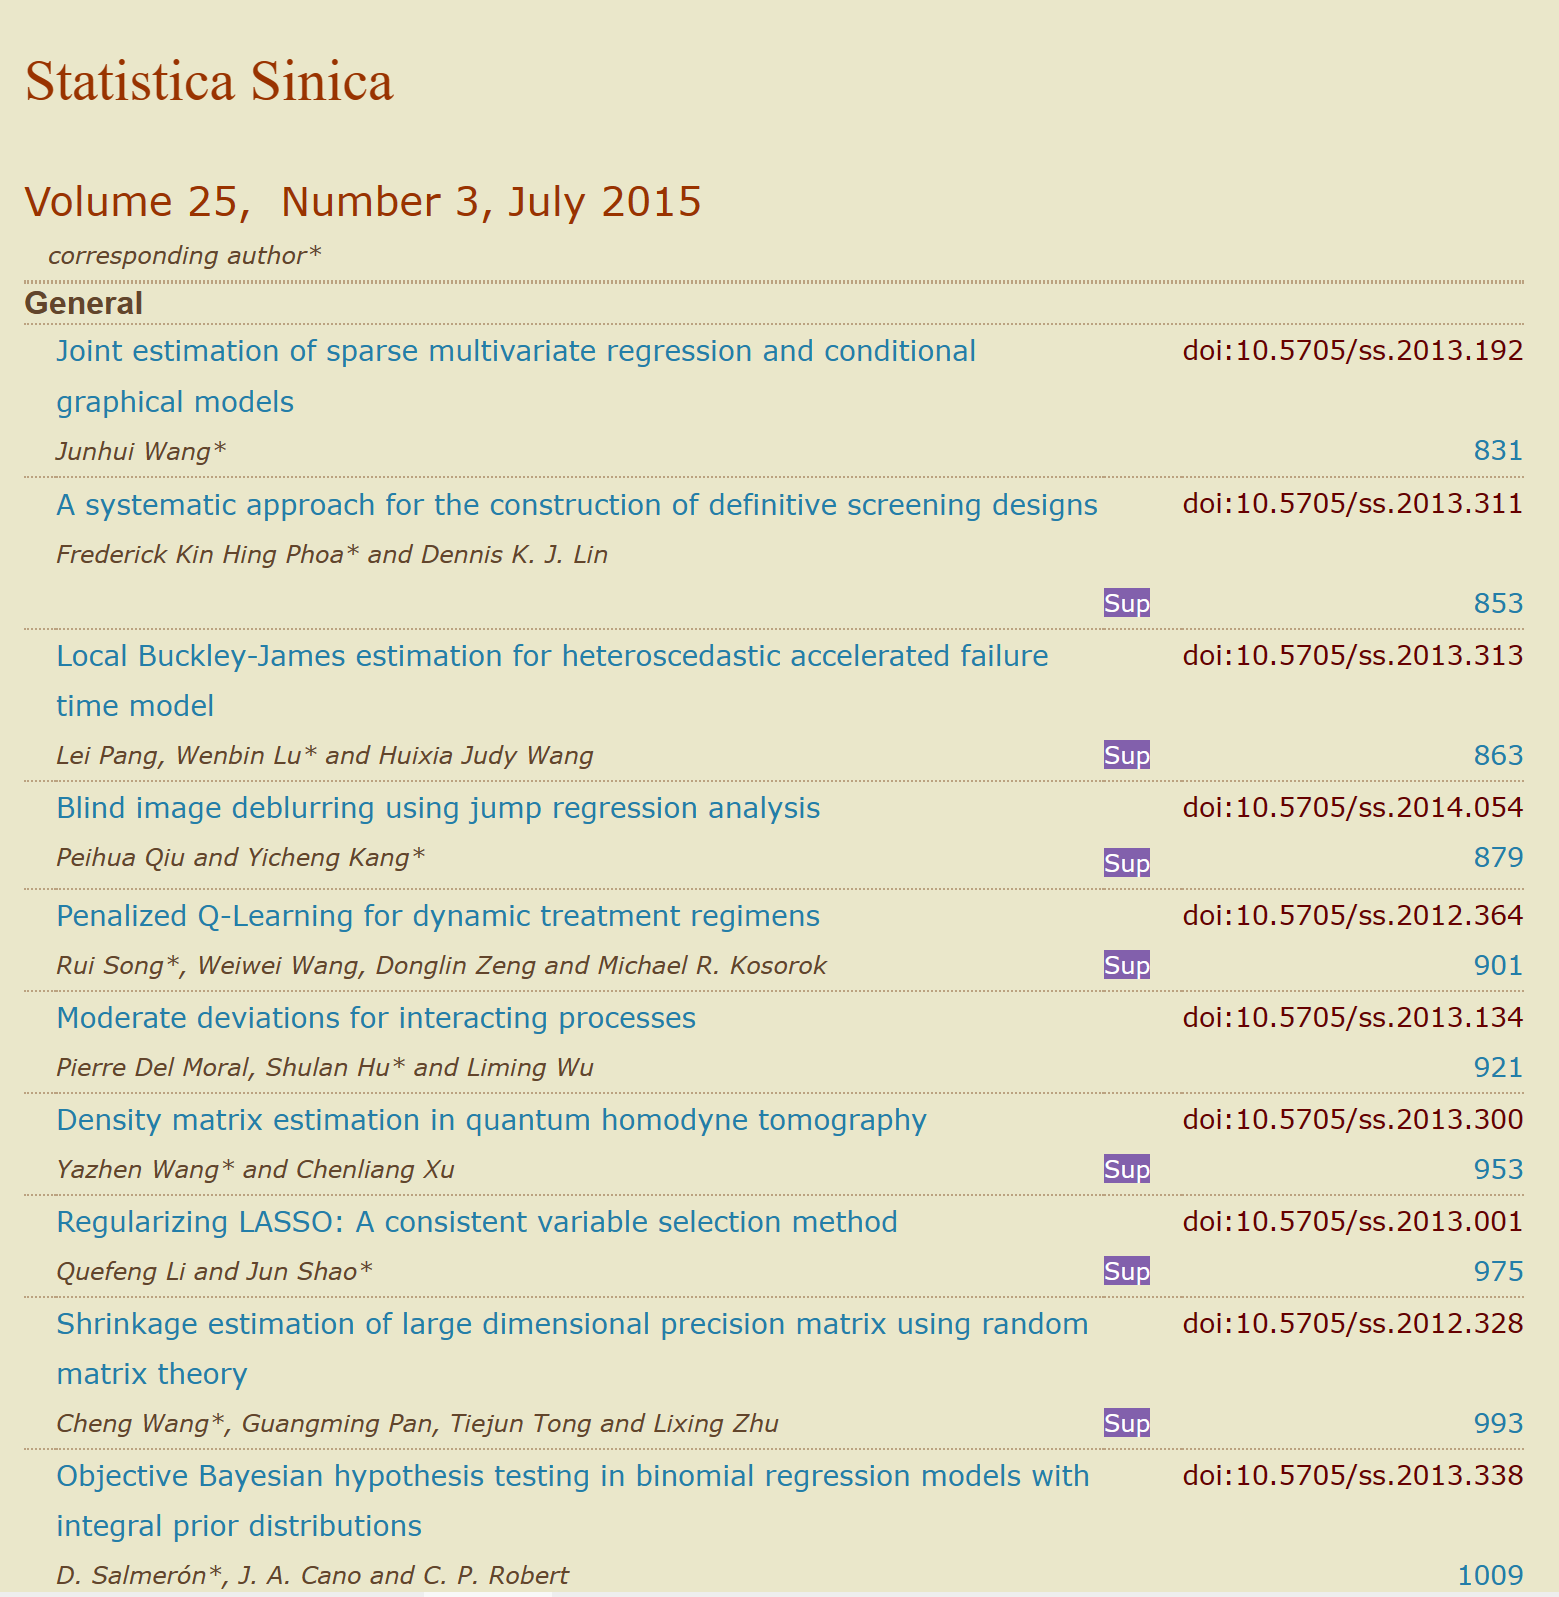Open the Local Buckley-James estimation article
This screenshot has width=1559, height=1597.
[x=551, y=656]
